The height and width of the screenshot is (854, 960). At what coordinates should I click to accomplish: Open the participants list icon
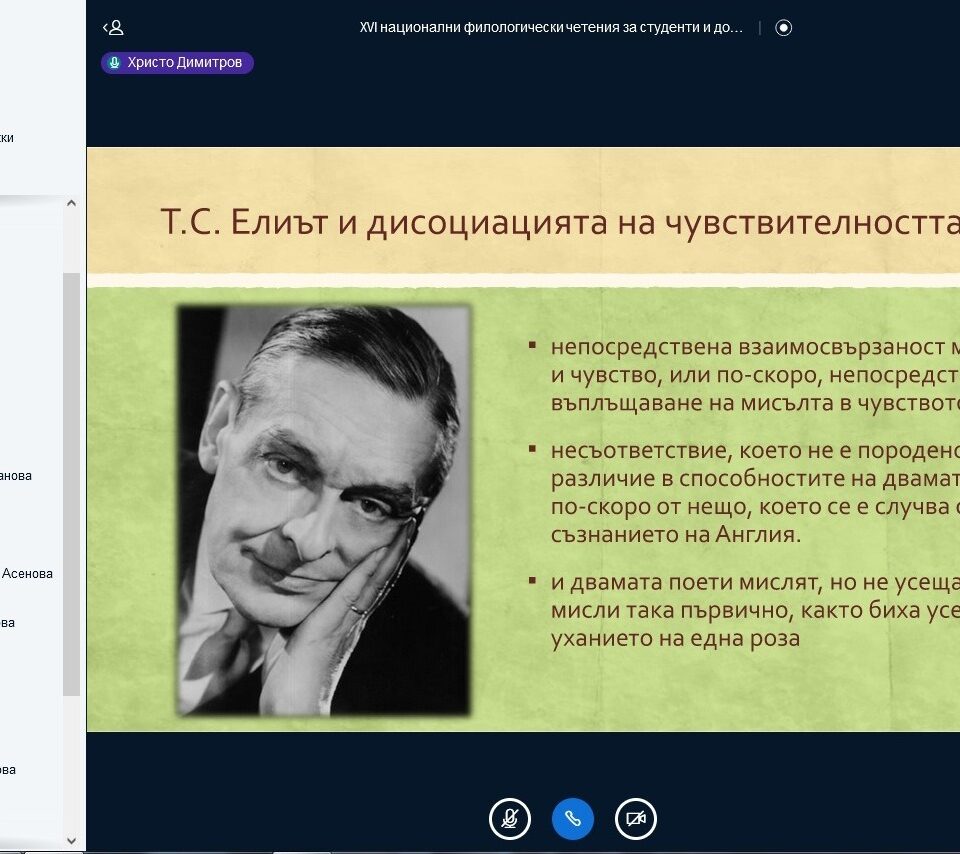coord(113,28)
